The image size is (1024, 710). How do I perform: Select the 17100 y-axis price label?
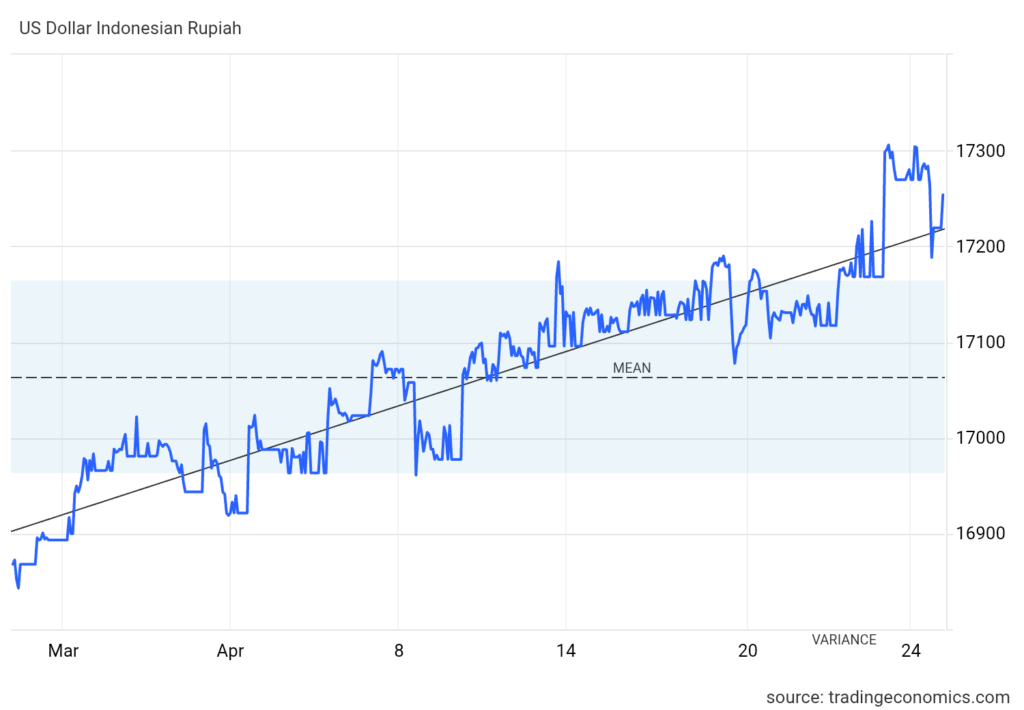(979, 343)
